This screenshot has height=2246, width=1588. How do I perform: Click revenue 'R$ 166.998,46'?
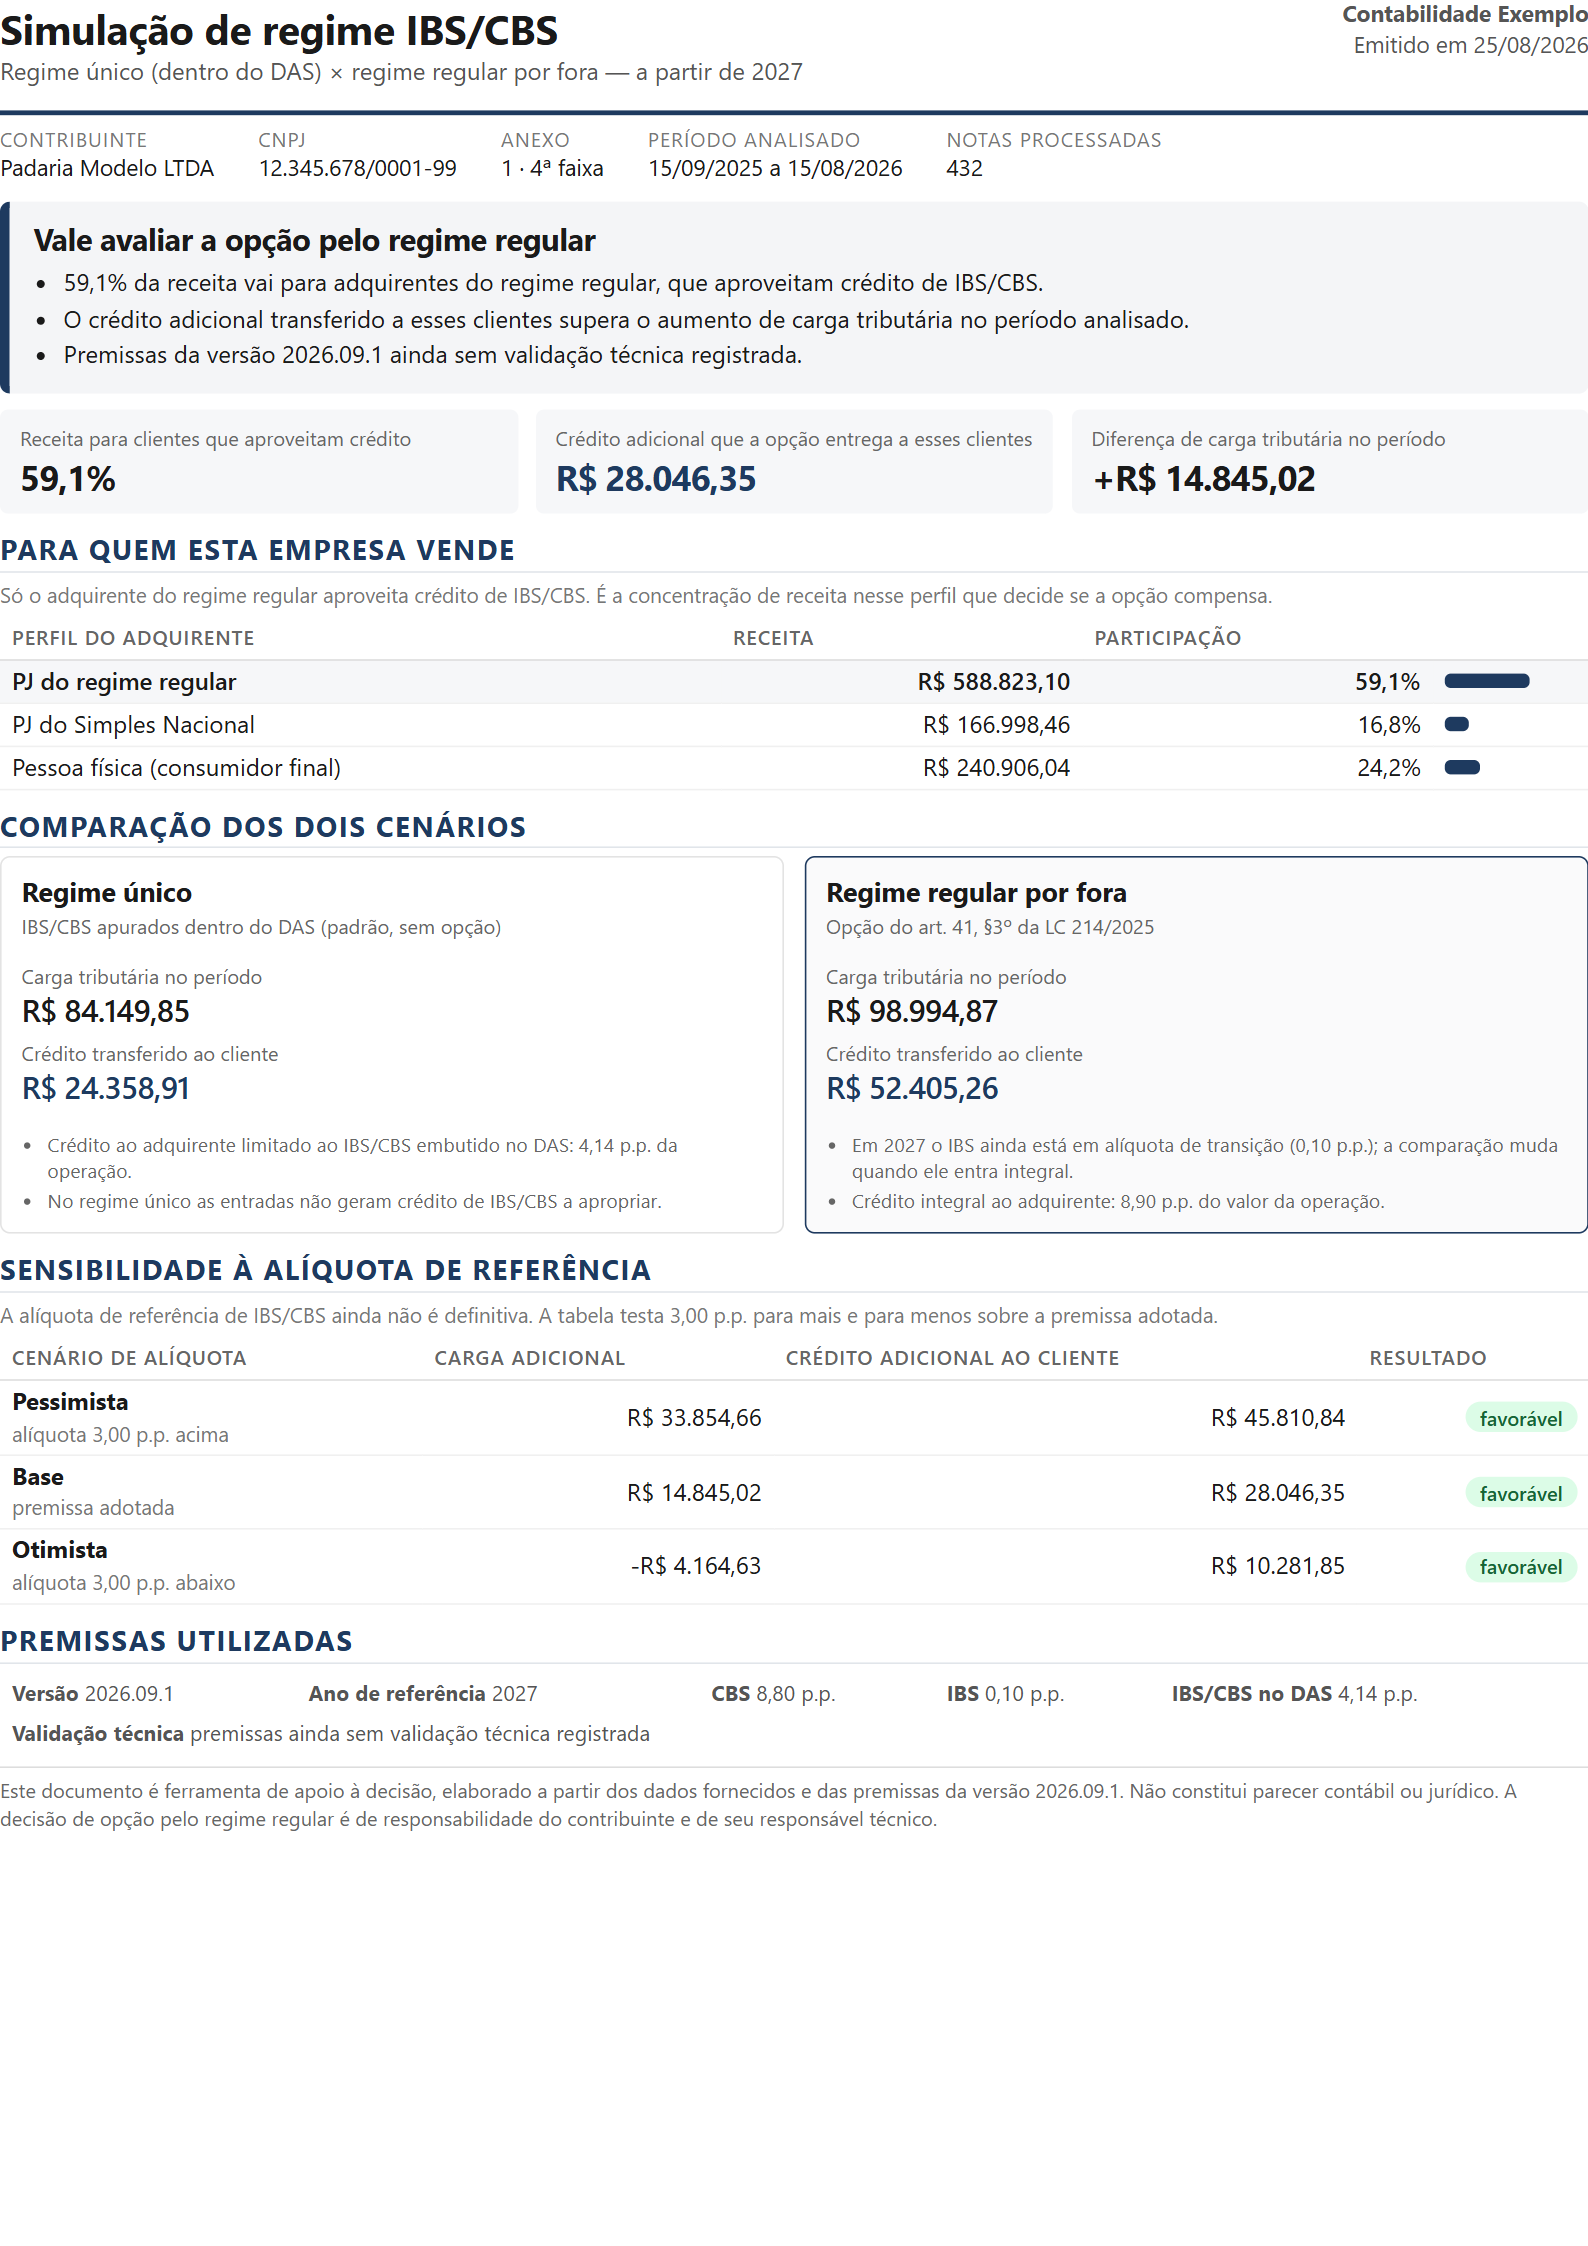996,725
